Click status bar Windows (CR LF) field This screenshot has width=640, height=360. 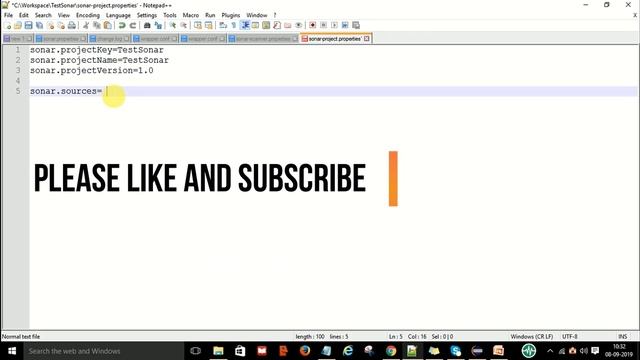pos(531,337)
